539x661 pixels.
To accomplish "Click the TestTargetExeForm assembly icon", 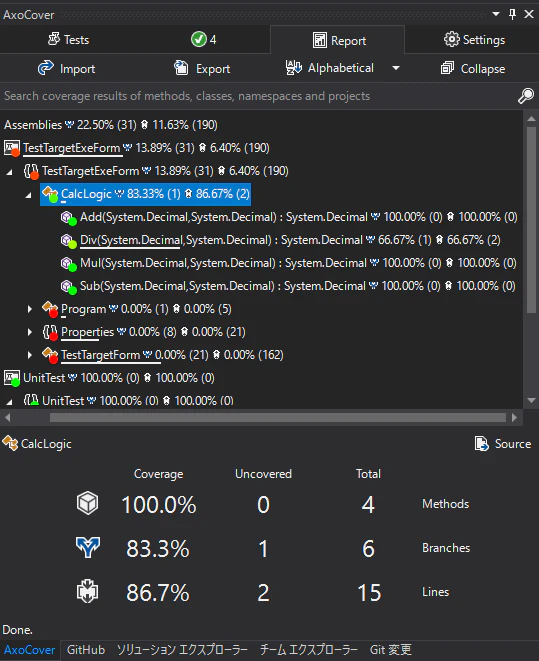I will click(x=12, y=148).
